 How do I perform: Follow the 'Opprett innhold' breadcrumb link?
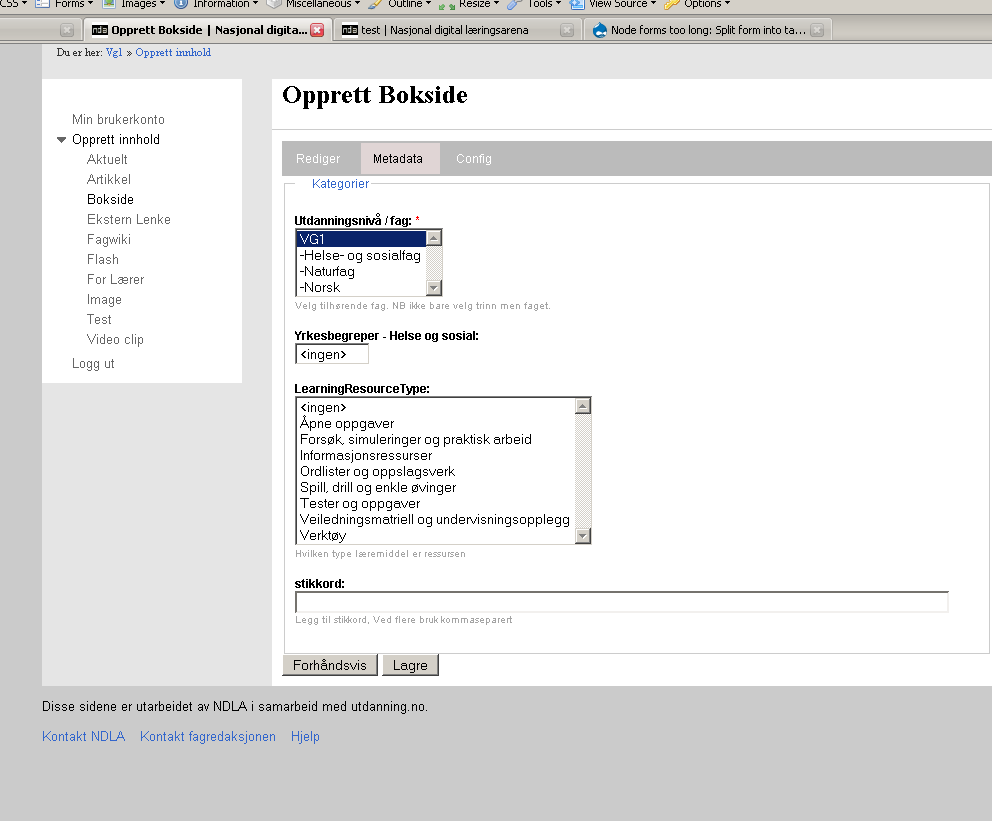[173, 52]
